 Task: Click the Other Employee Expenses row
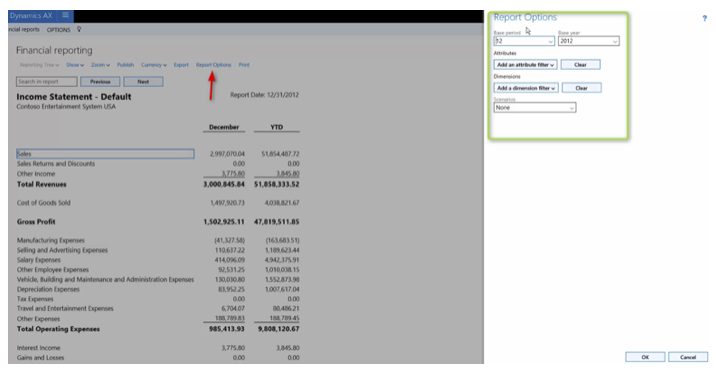pyautogui.click(x=53, y=270)
